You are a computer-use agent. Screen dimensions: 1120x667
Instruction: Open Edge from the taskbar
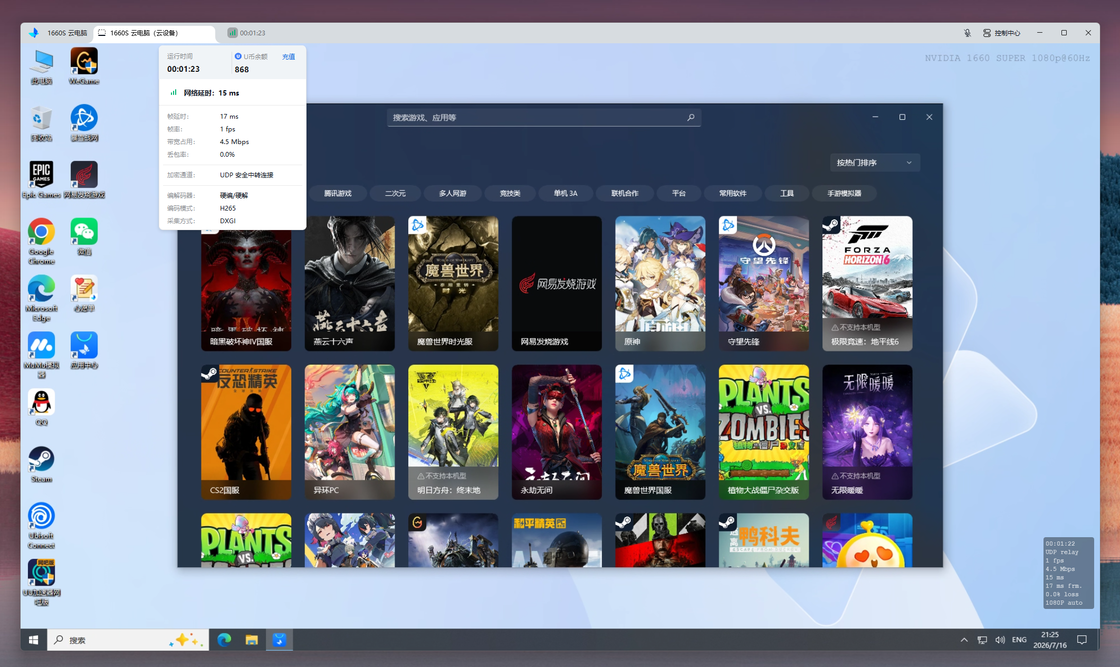(x=224, y=640)
